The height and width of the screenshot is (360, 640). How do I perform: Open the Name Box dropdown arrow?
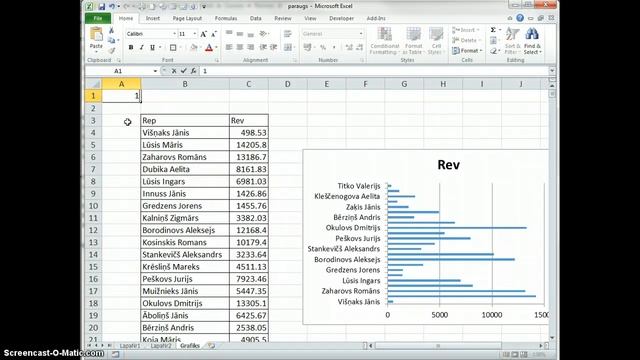tap(155, 71)
